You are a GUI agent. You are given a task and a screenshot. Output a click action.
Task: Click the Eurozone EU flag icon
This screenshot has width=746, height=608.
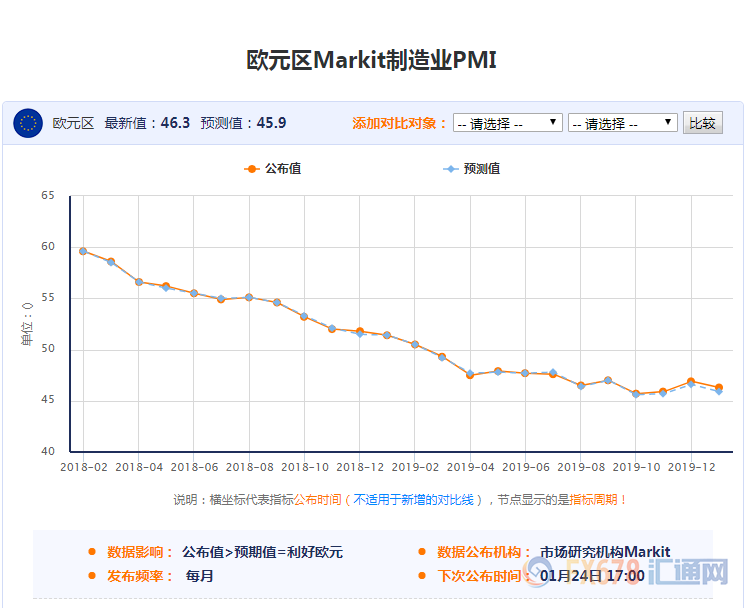coord(28,123)
